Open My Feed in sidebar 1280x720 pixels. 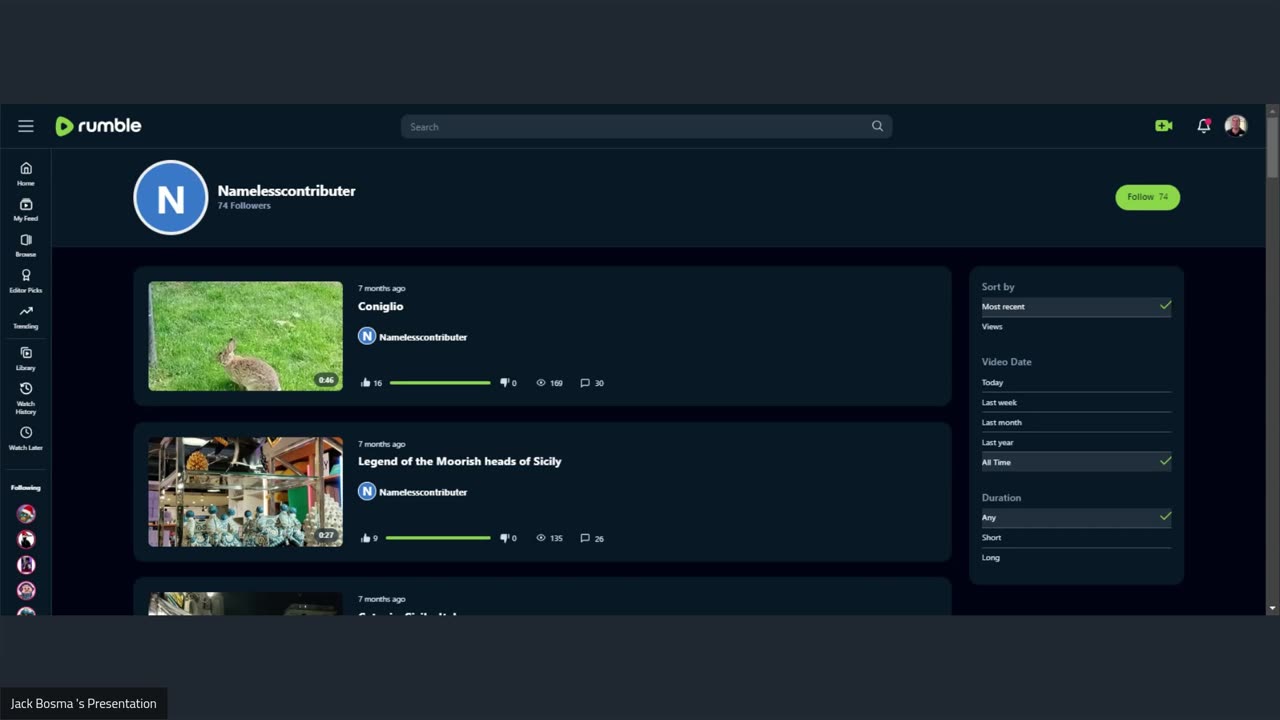pyautogui.click(x=26, y=210)
